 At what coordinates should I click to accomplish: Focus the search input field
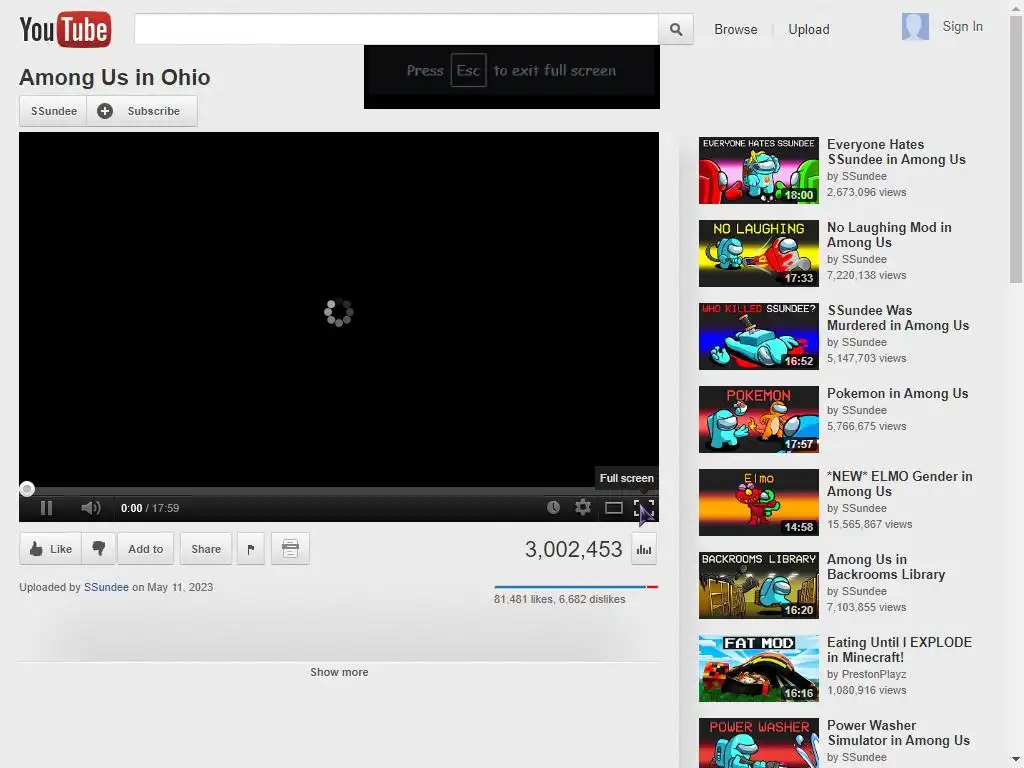tap(396, 29)
